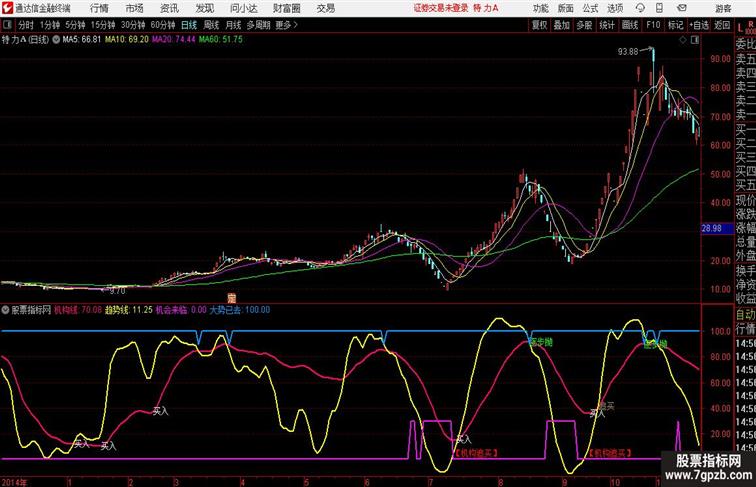Expand the 股票指标网 indicator dropdown arrow
Viewport: 756px width, 487px height.
[x=5, y=310]
